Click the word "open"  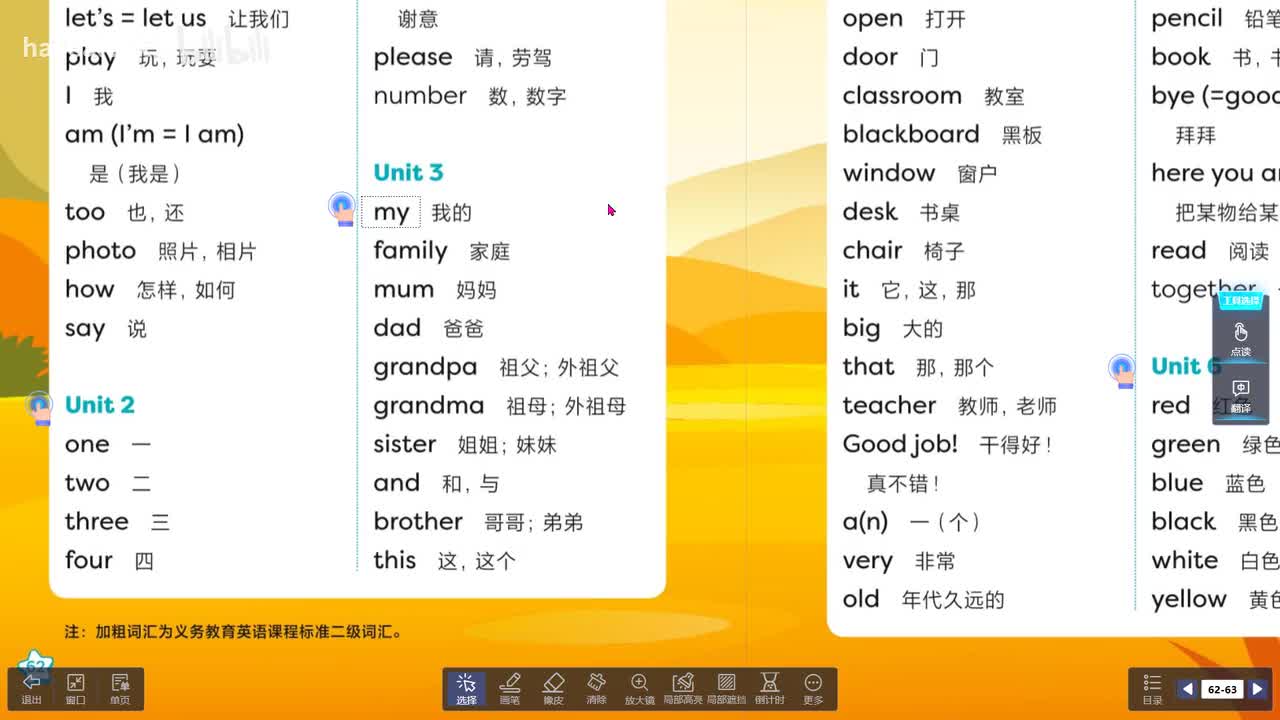[x=873, y=19]
